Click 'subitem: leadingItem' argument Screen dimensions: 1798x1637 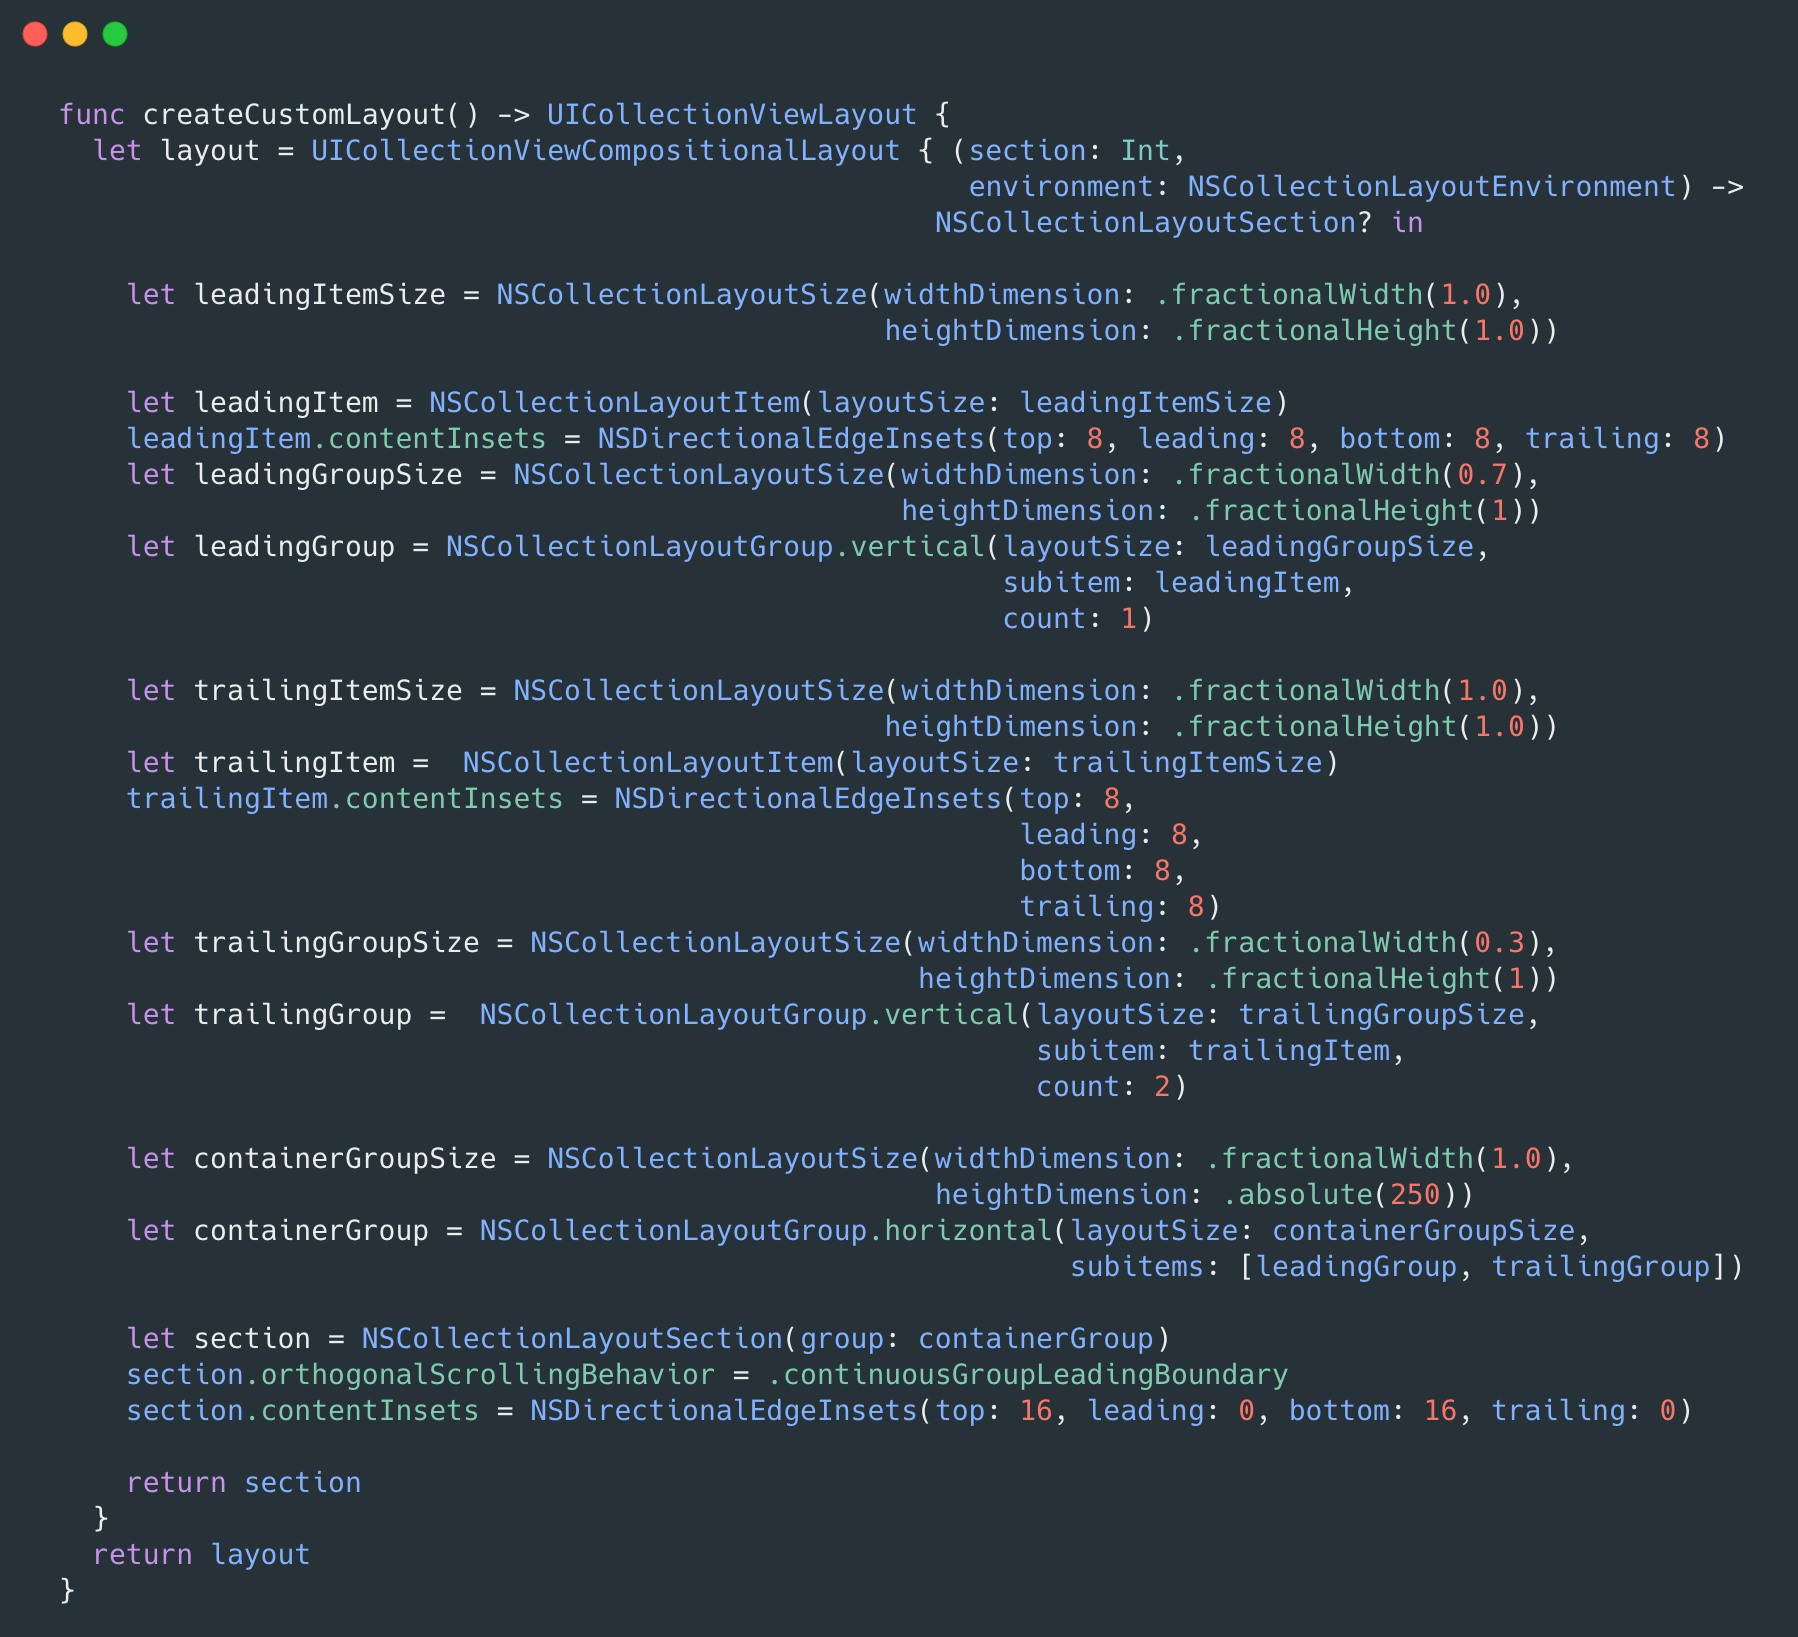[x=1171, y=583]
